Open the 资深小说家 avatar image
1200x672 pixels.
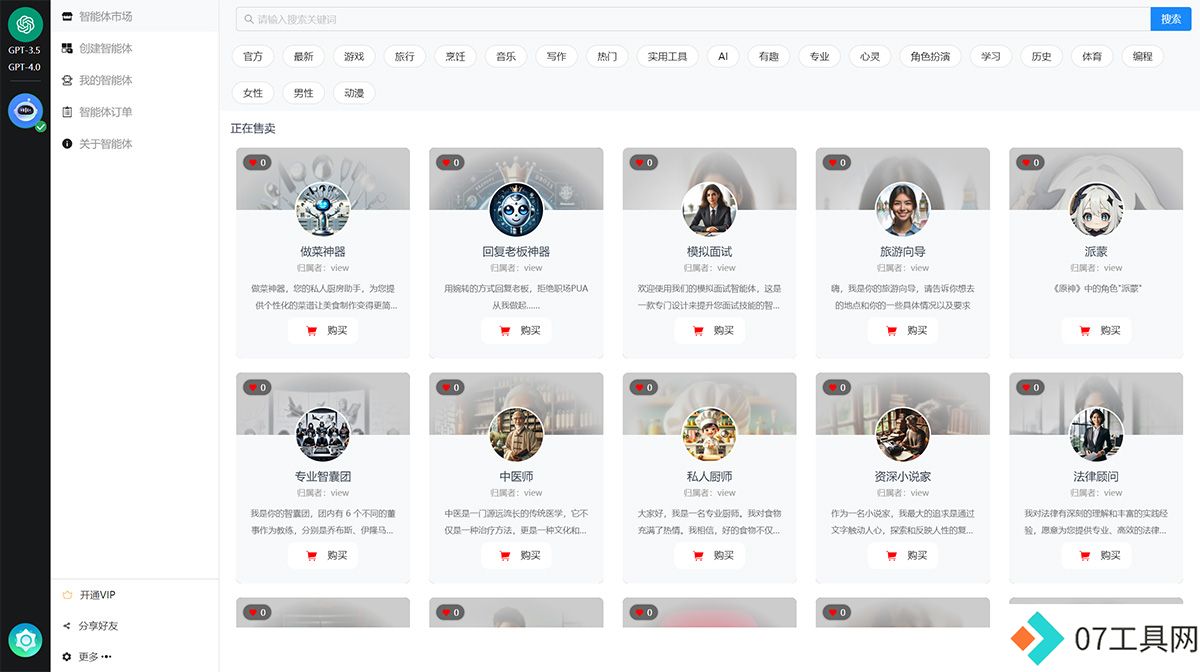pos(903,434)
